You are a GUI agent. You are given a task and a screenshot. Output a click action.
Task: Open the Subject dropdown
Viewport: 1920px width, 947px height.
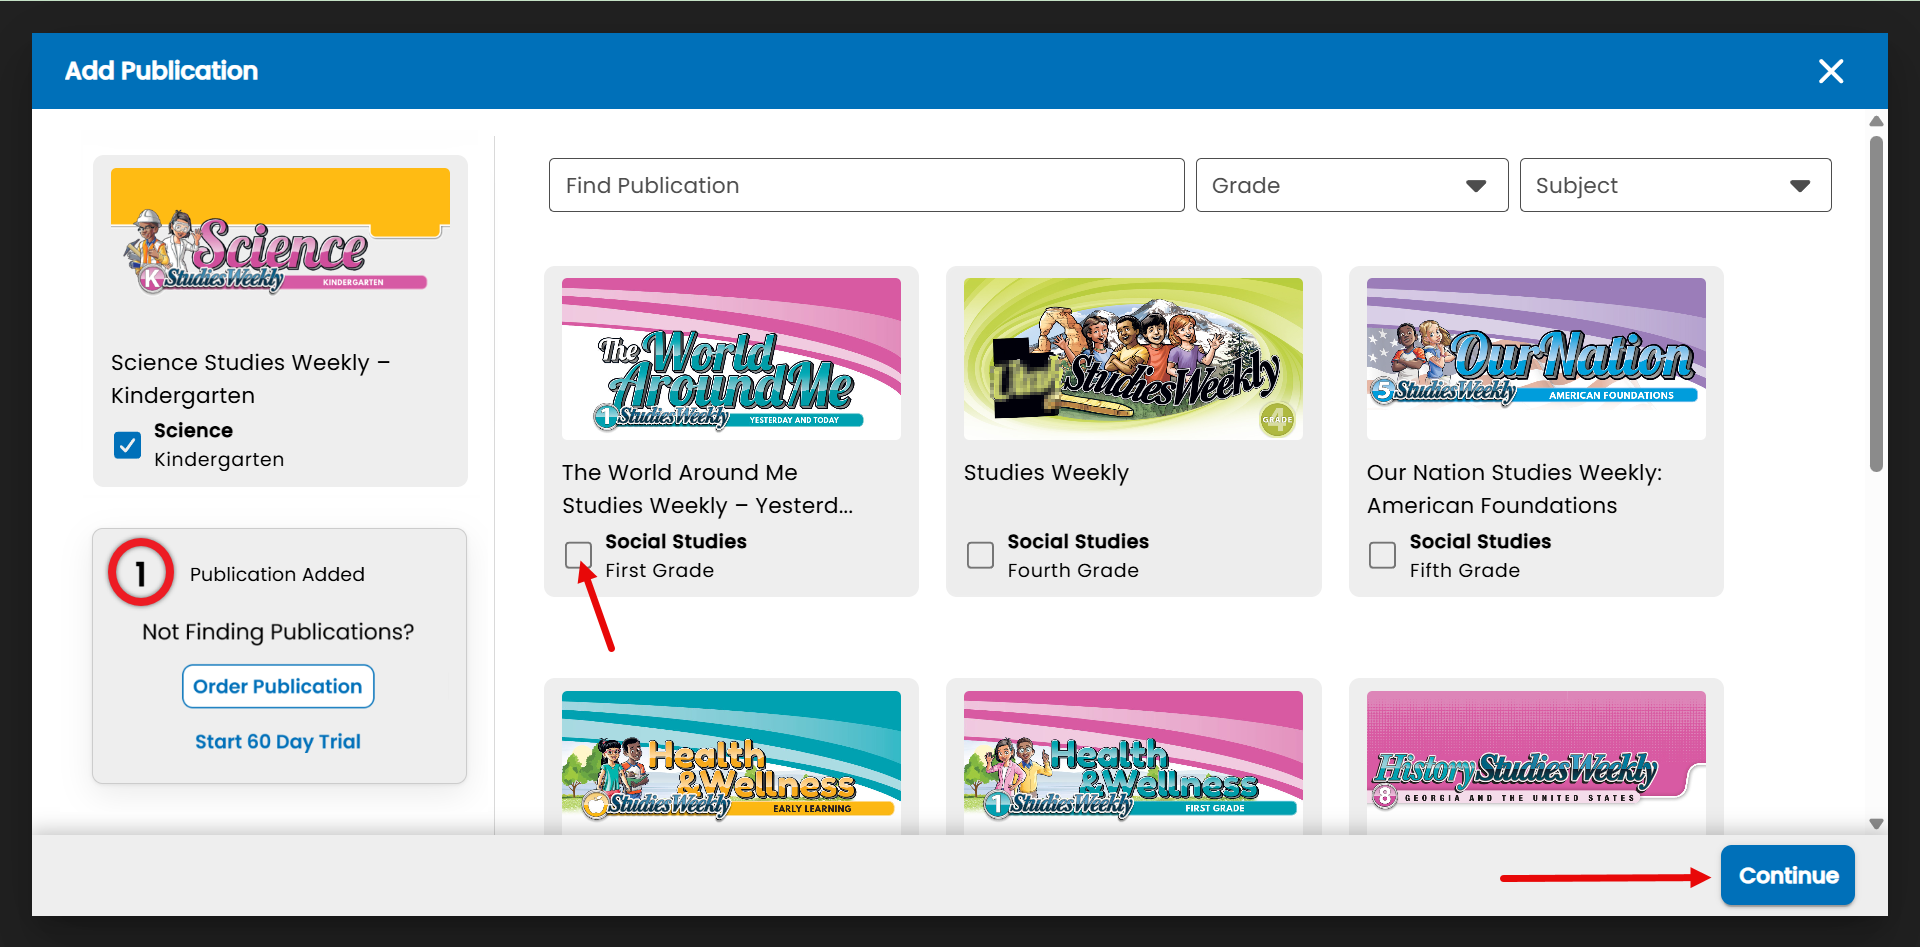(x=1676, y=185)
